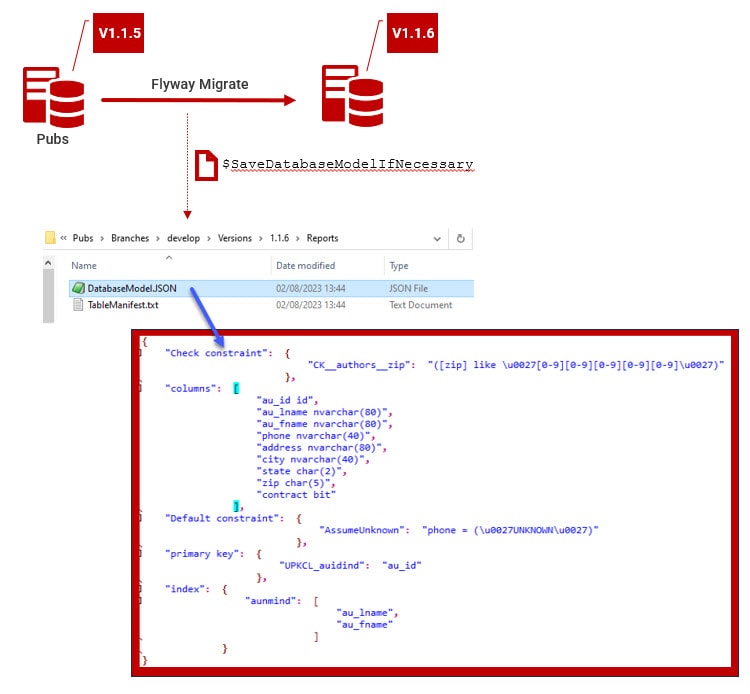This screenshot has height=694, width=750.
Task: Click the "au_fname nvarchar(80)" column entry
Action: pyautogui.click(x=322, y=424)
